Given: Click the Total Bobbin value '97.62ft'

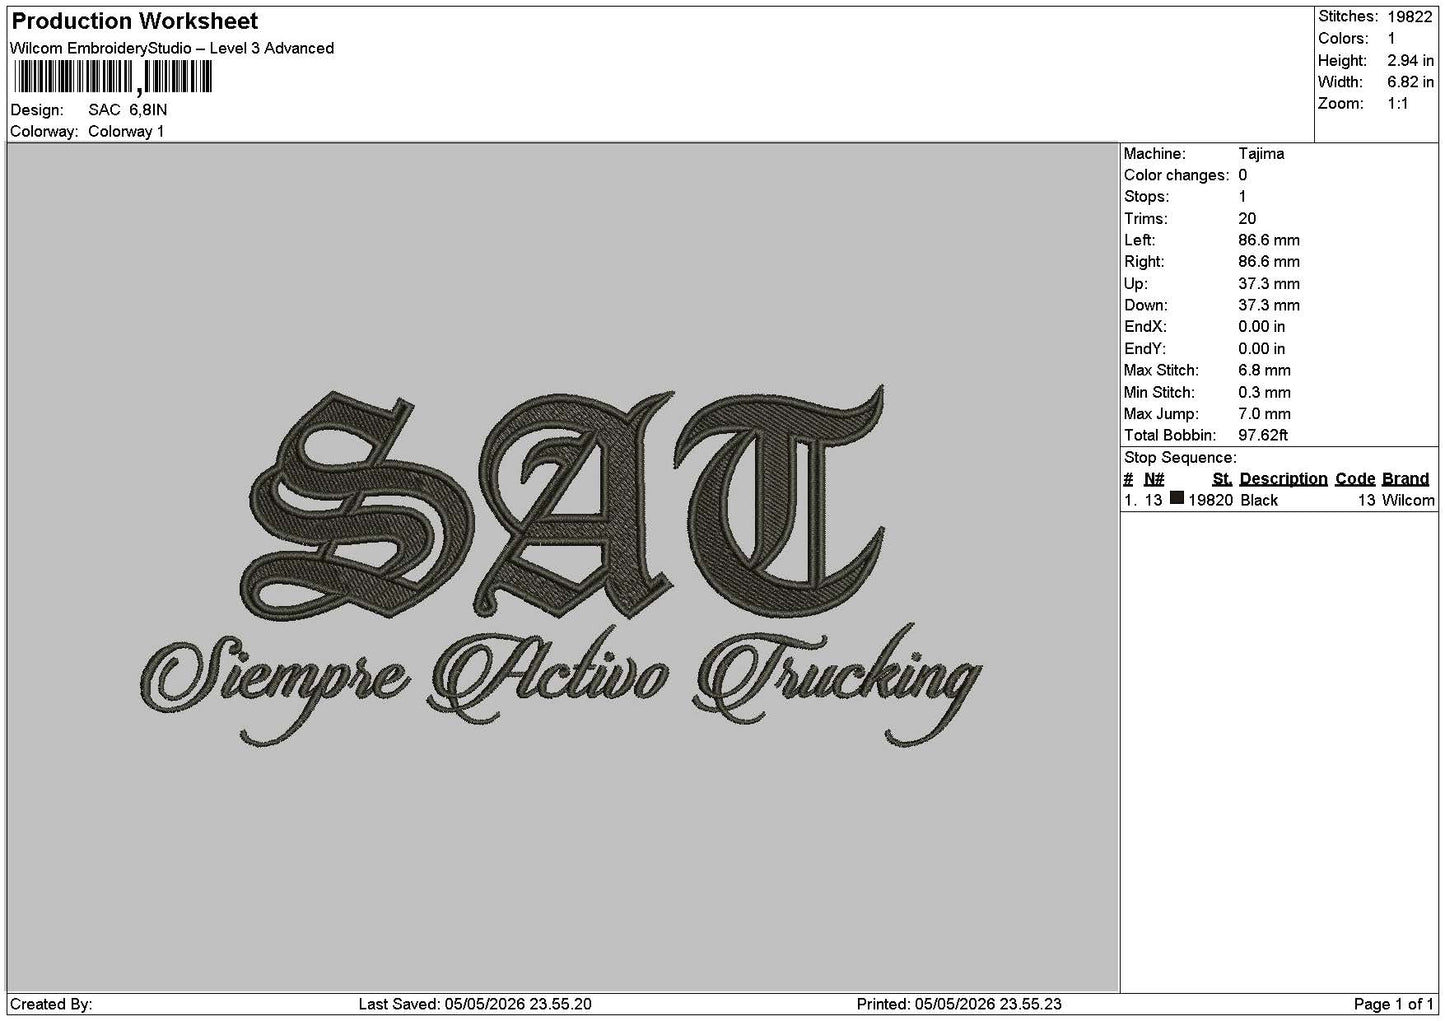Looking at the screenshot, I should (x=1263, y=436).
